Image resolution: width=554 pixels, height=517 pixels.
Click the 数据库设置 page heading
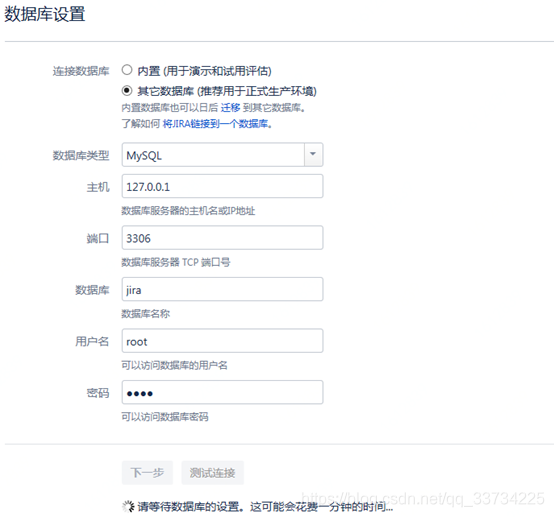point(45,14)
